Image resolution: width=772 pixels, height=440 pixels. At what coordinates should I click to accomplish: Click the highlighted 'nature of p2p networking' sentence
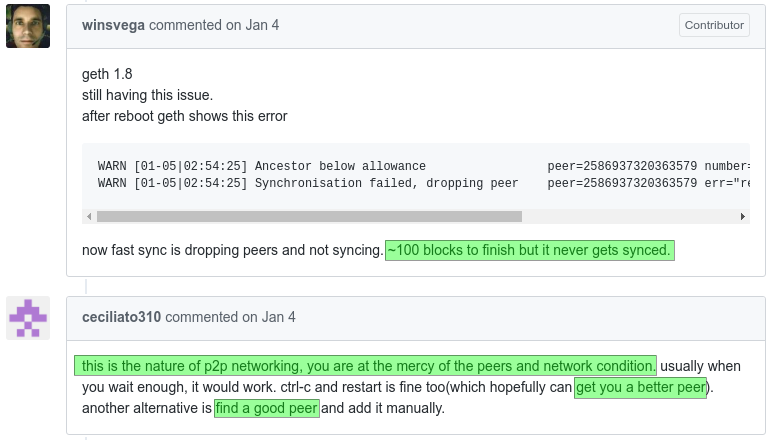pos(366,365)
